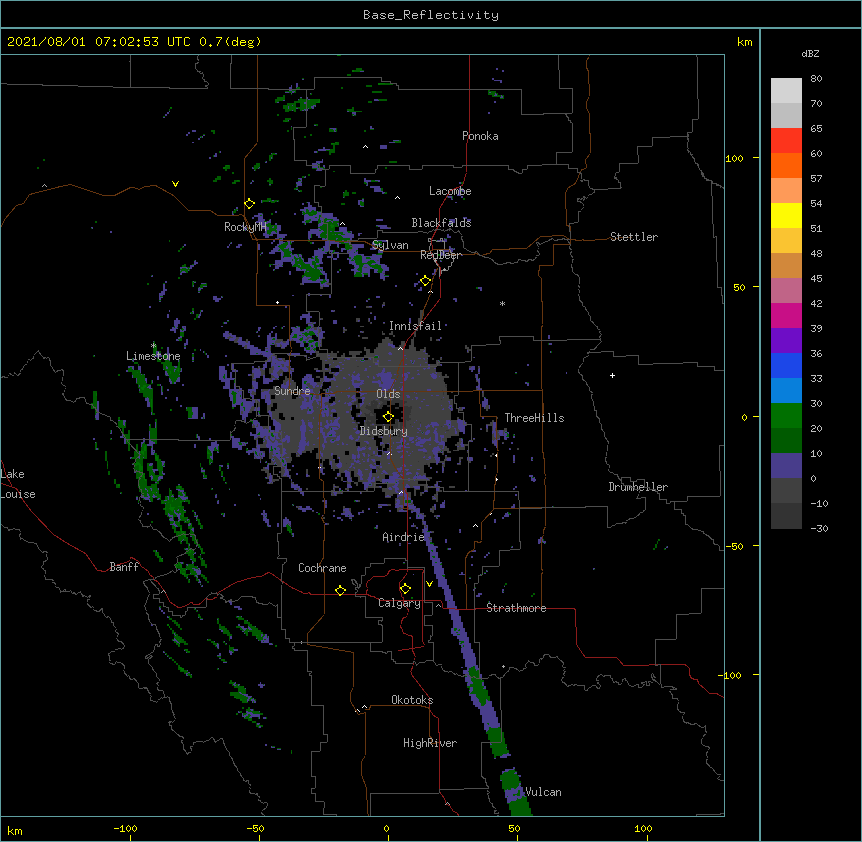Select the yellow diamond marker below Cochrane
The image size is (862, 842).
point(340,590)
